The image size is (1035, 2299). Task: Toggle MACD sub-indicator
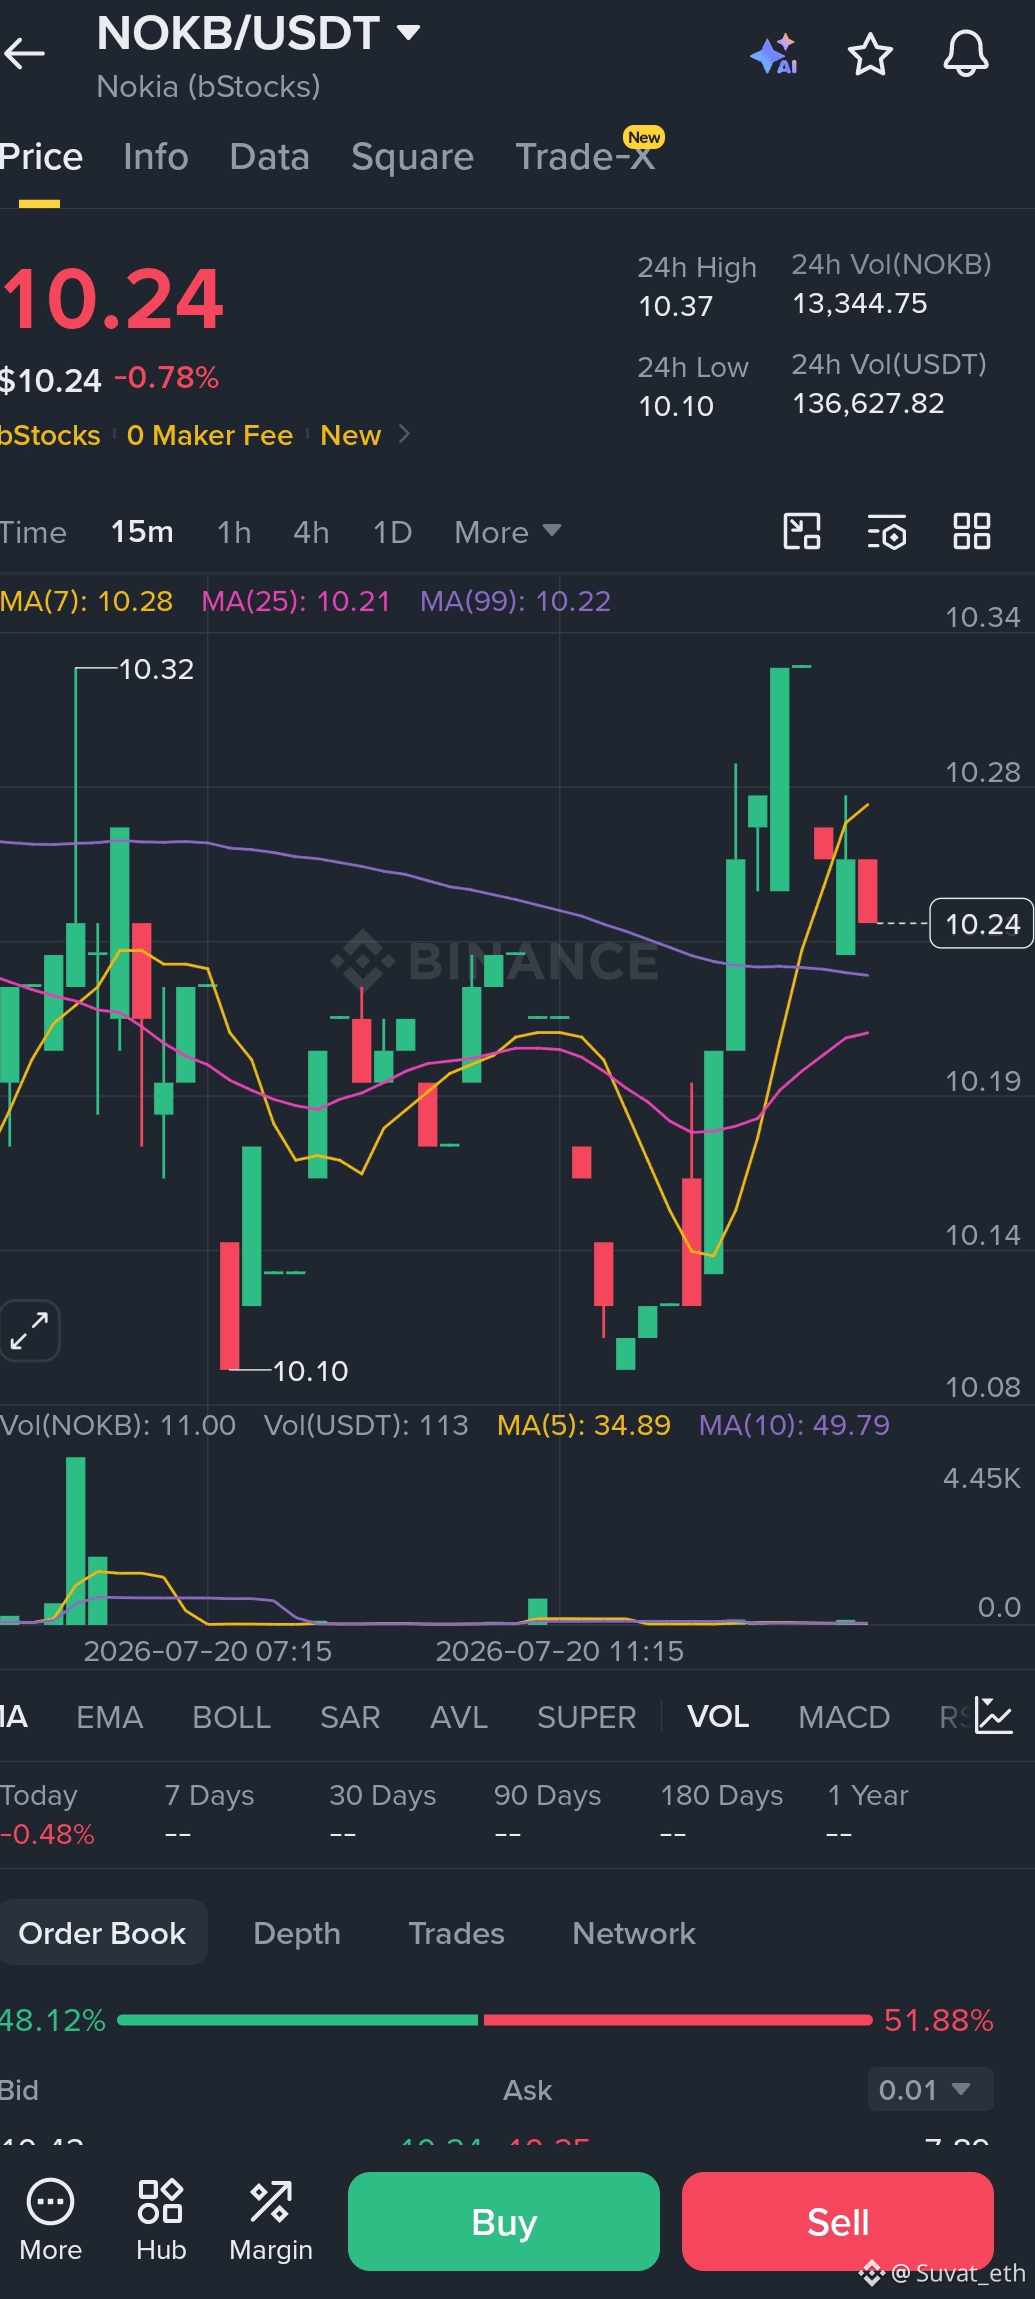click(844, 1717)
